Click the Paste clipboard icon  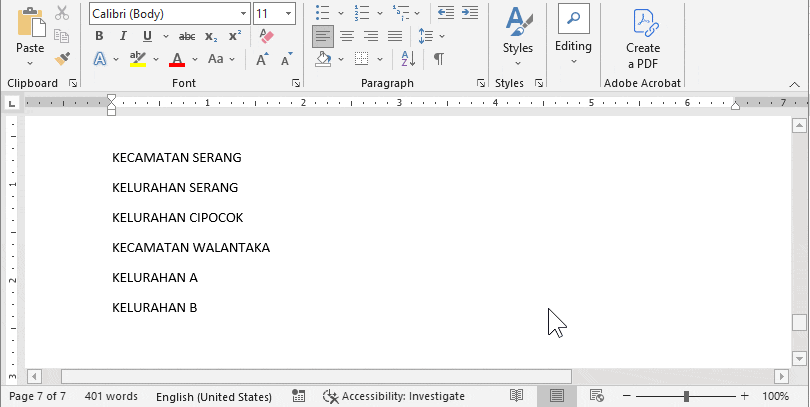[x=31, y=22]
